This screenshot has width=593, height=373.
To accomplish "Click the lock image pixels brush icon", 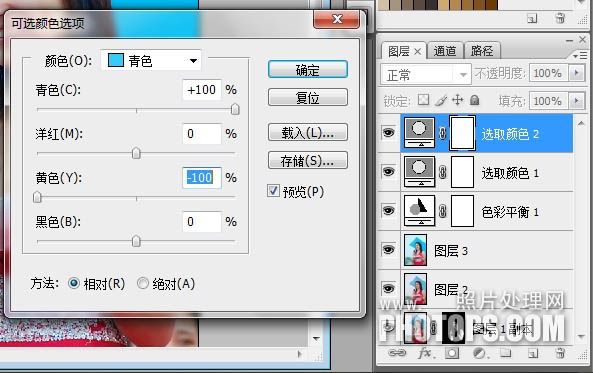I will point(441,100).
